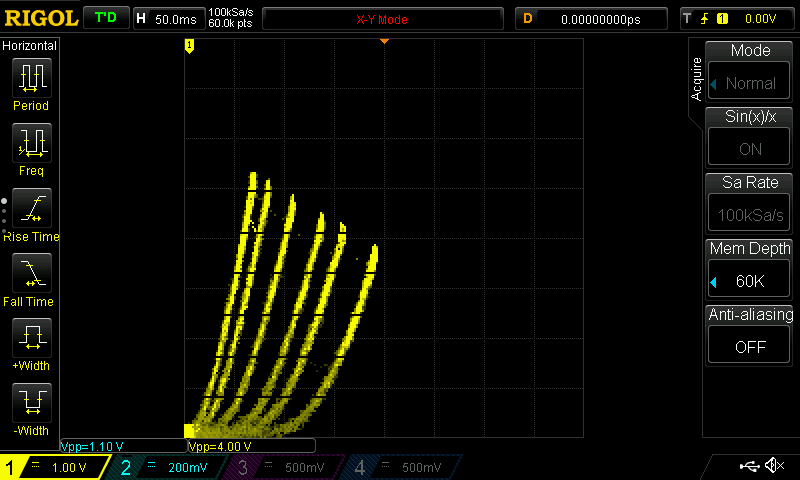800x480 pixels.
Task: Select the Fall Time measurement icon
Action: pyautogui.click(x=32, y=273)
